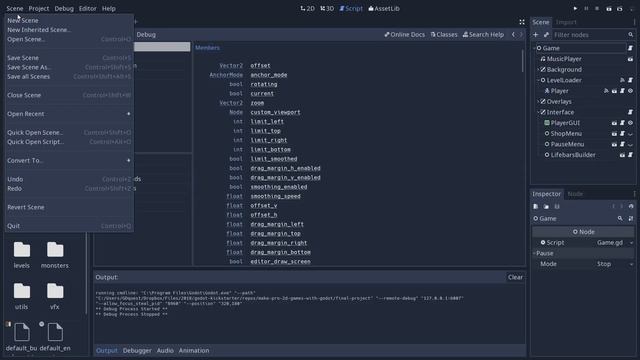Image resolution: width=640 pixels, height=360 pixels.
Task: Open the script attached to Game node
Action: pos(630,48)
